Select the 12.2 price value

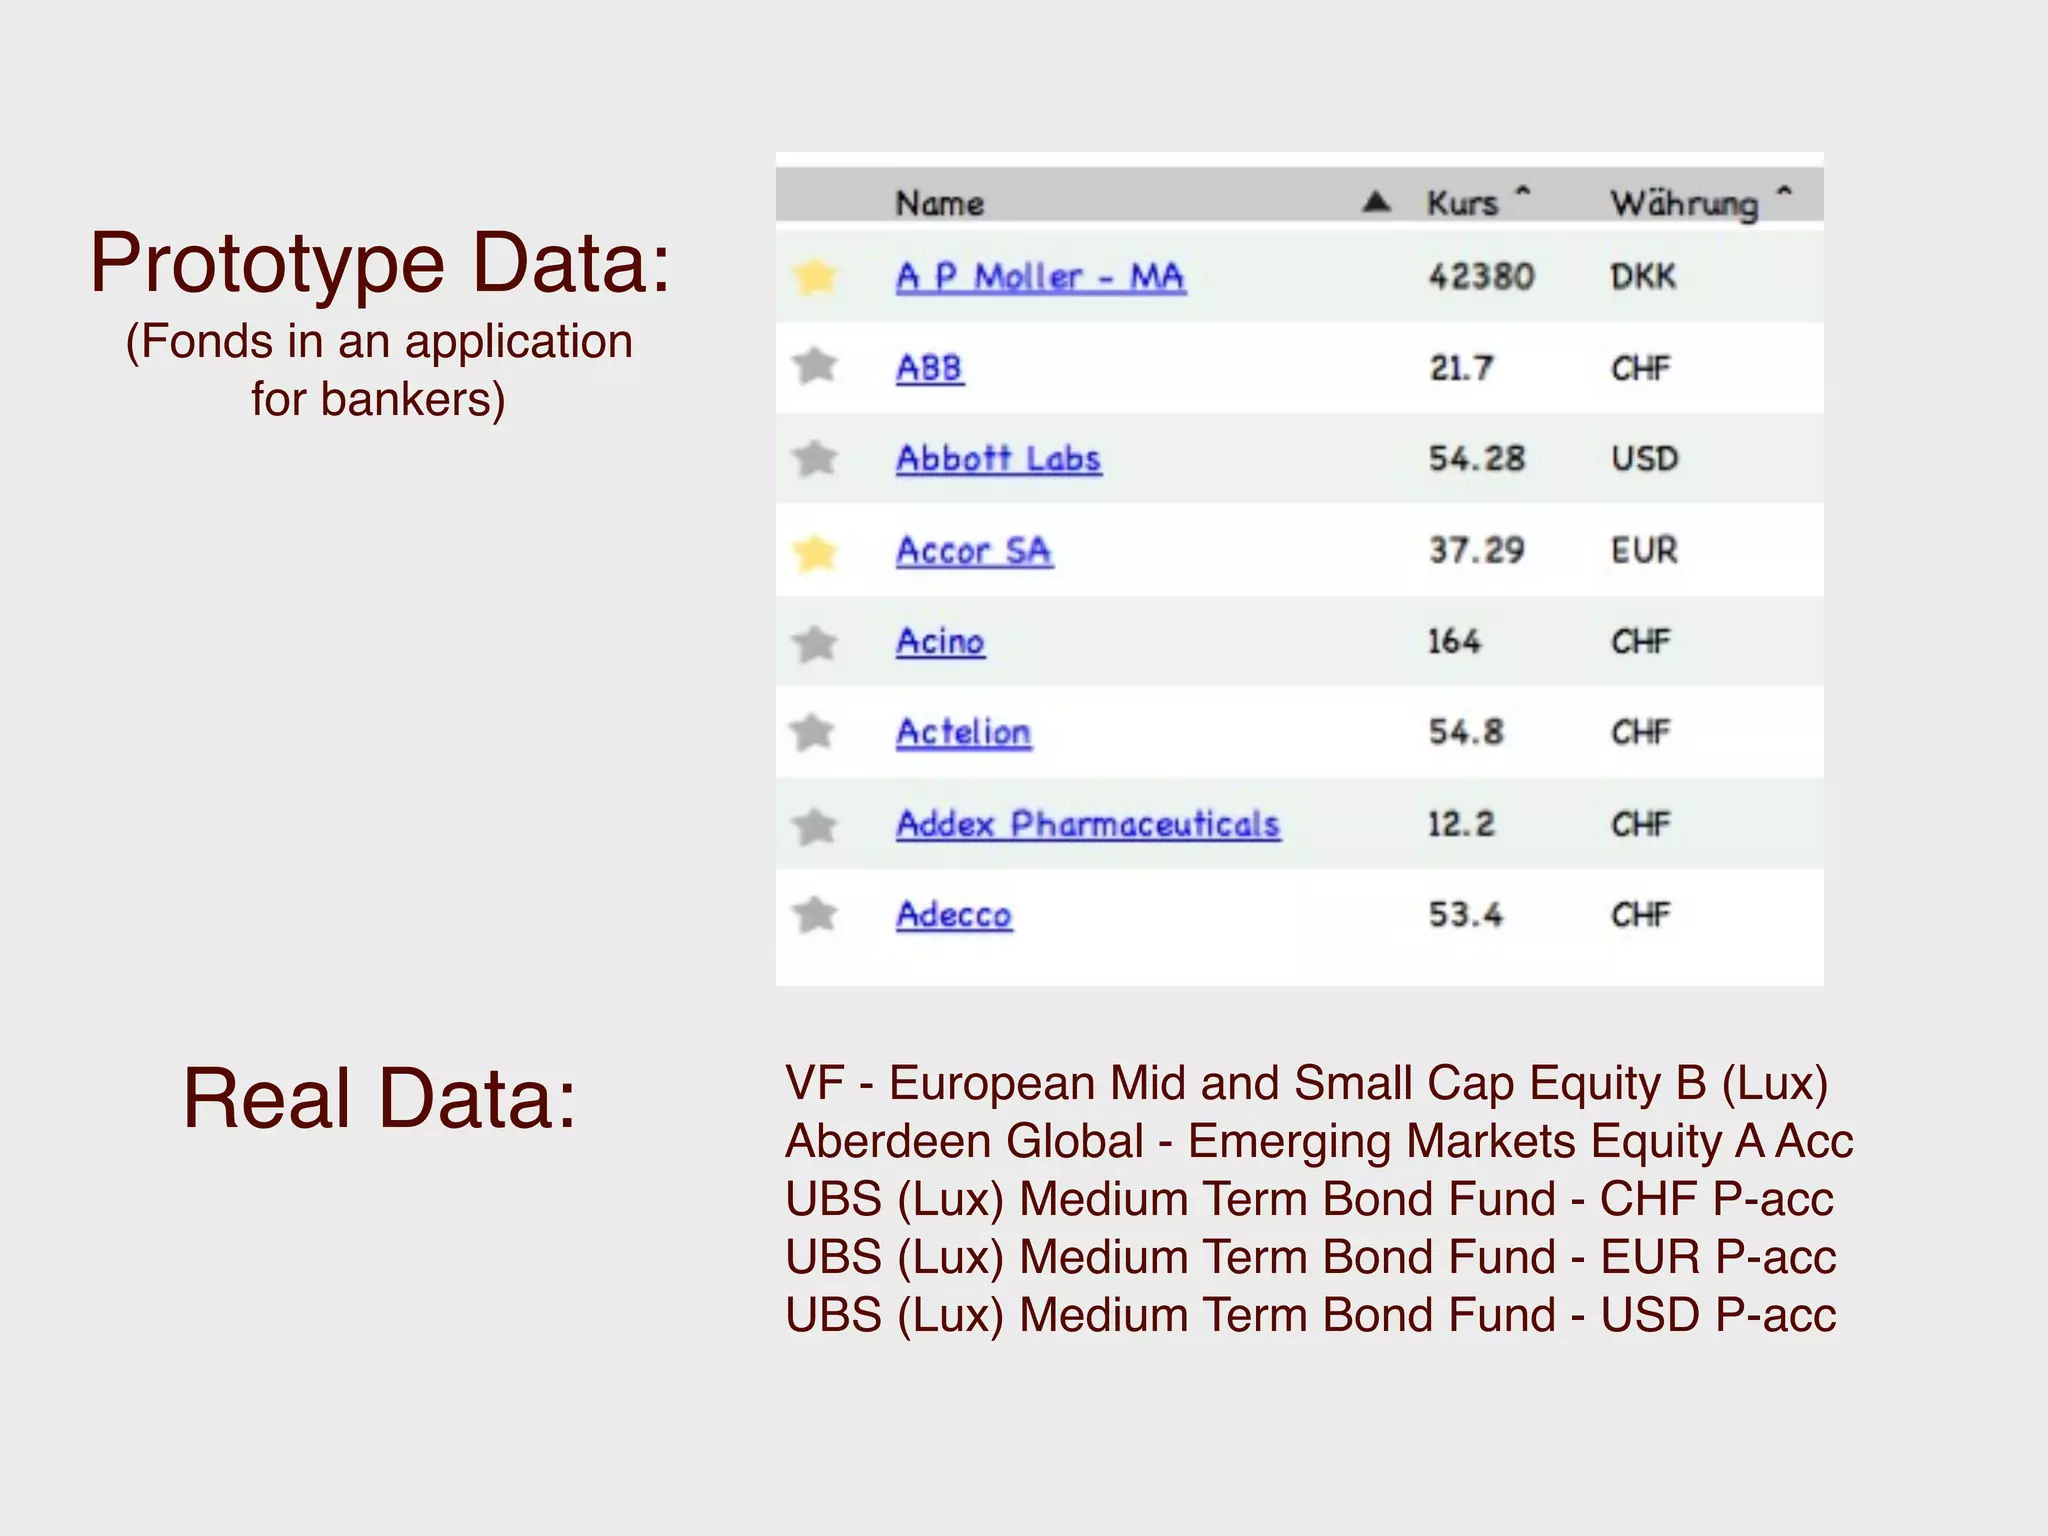[1461, 824]
